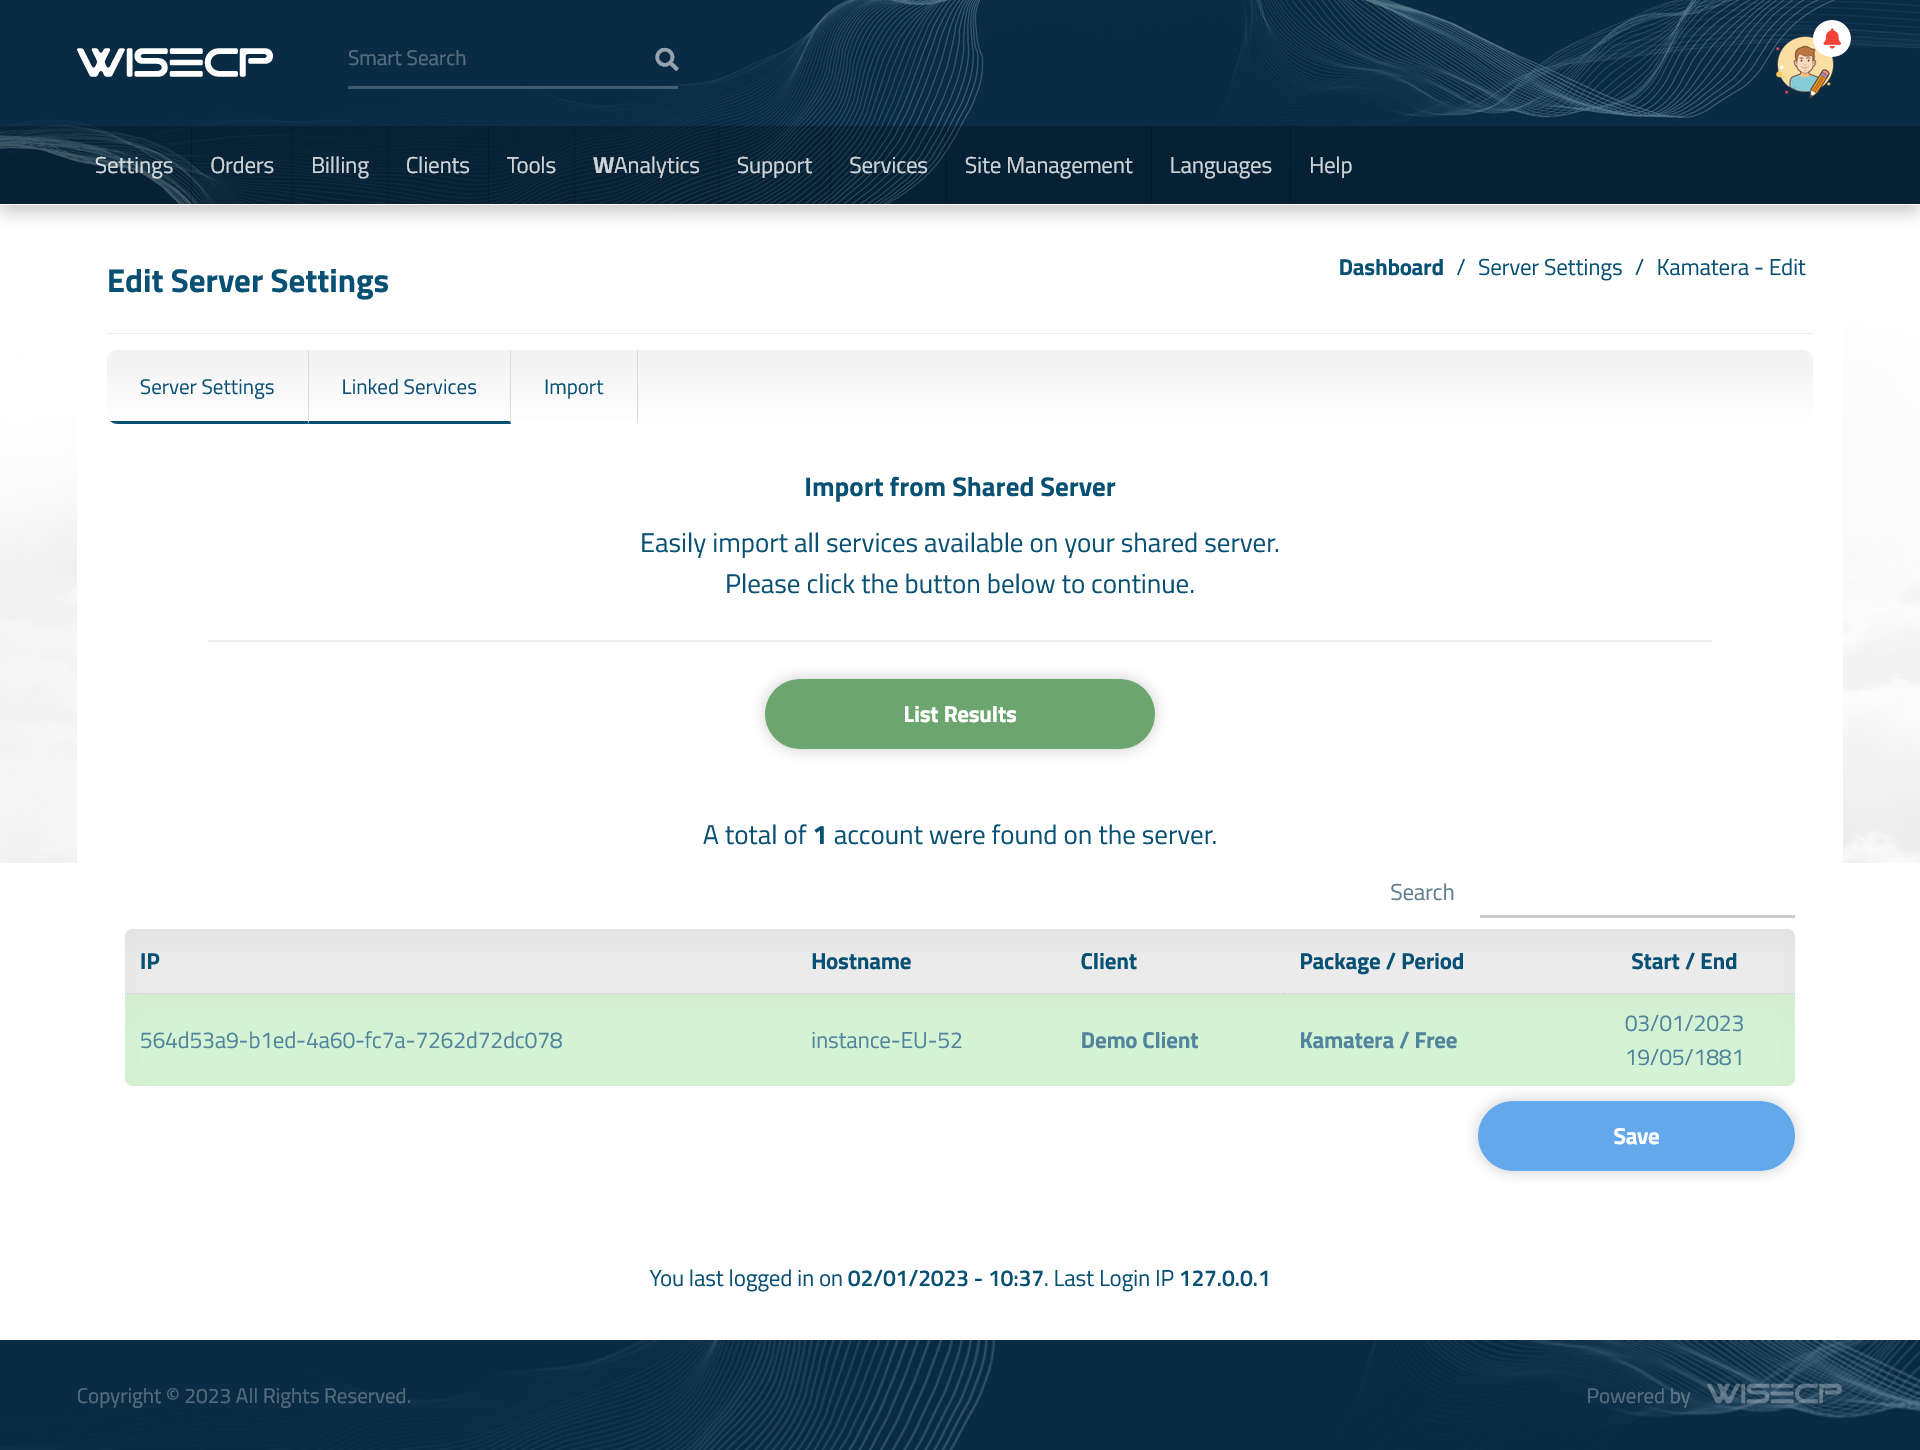Screen dimensions: 1920x1450
Task: Open the Billing menu item
Action: click(x=338, y=164)
